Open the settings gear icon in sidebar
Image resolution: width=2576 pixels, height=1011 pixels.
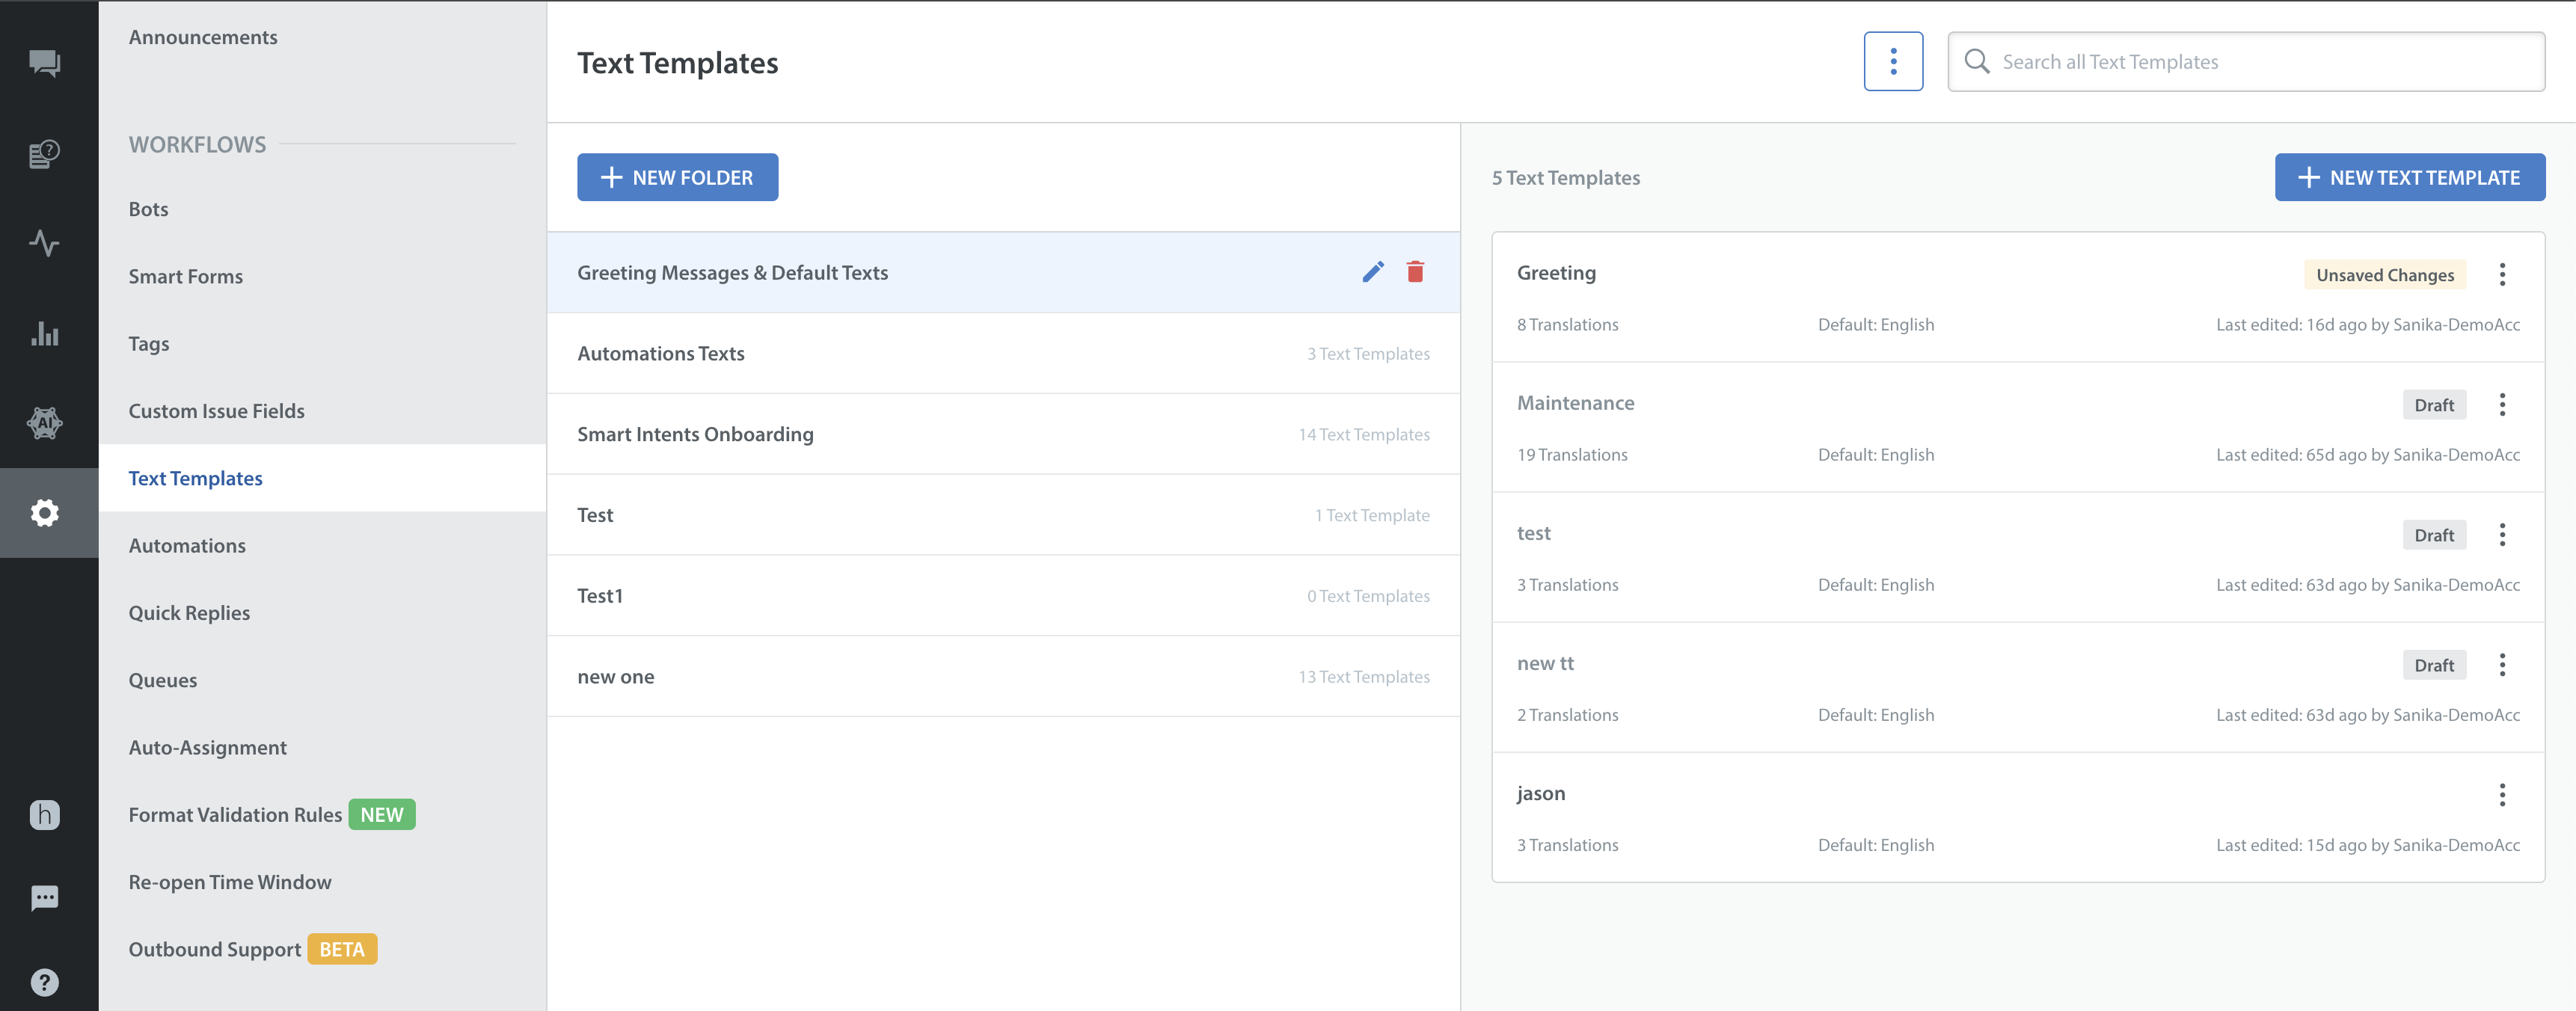pos(45,513)
